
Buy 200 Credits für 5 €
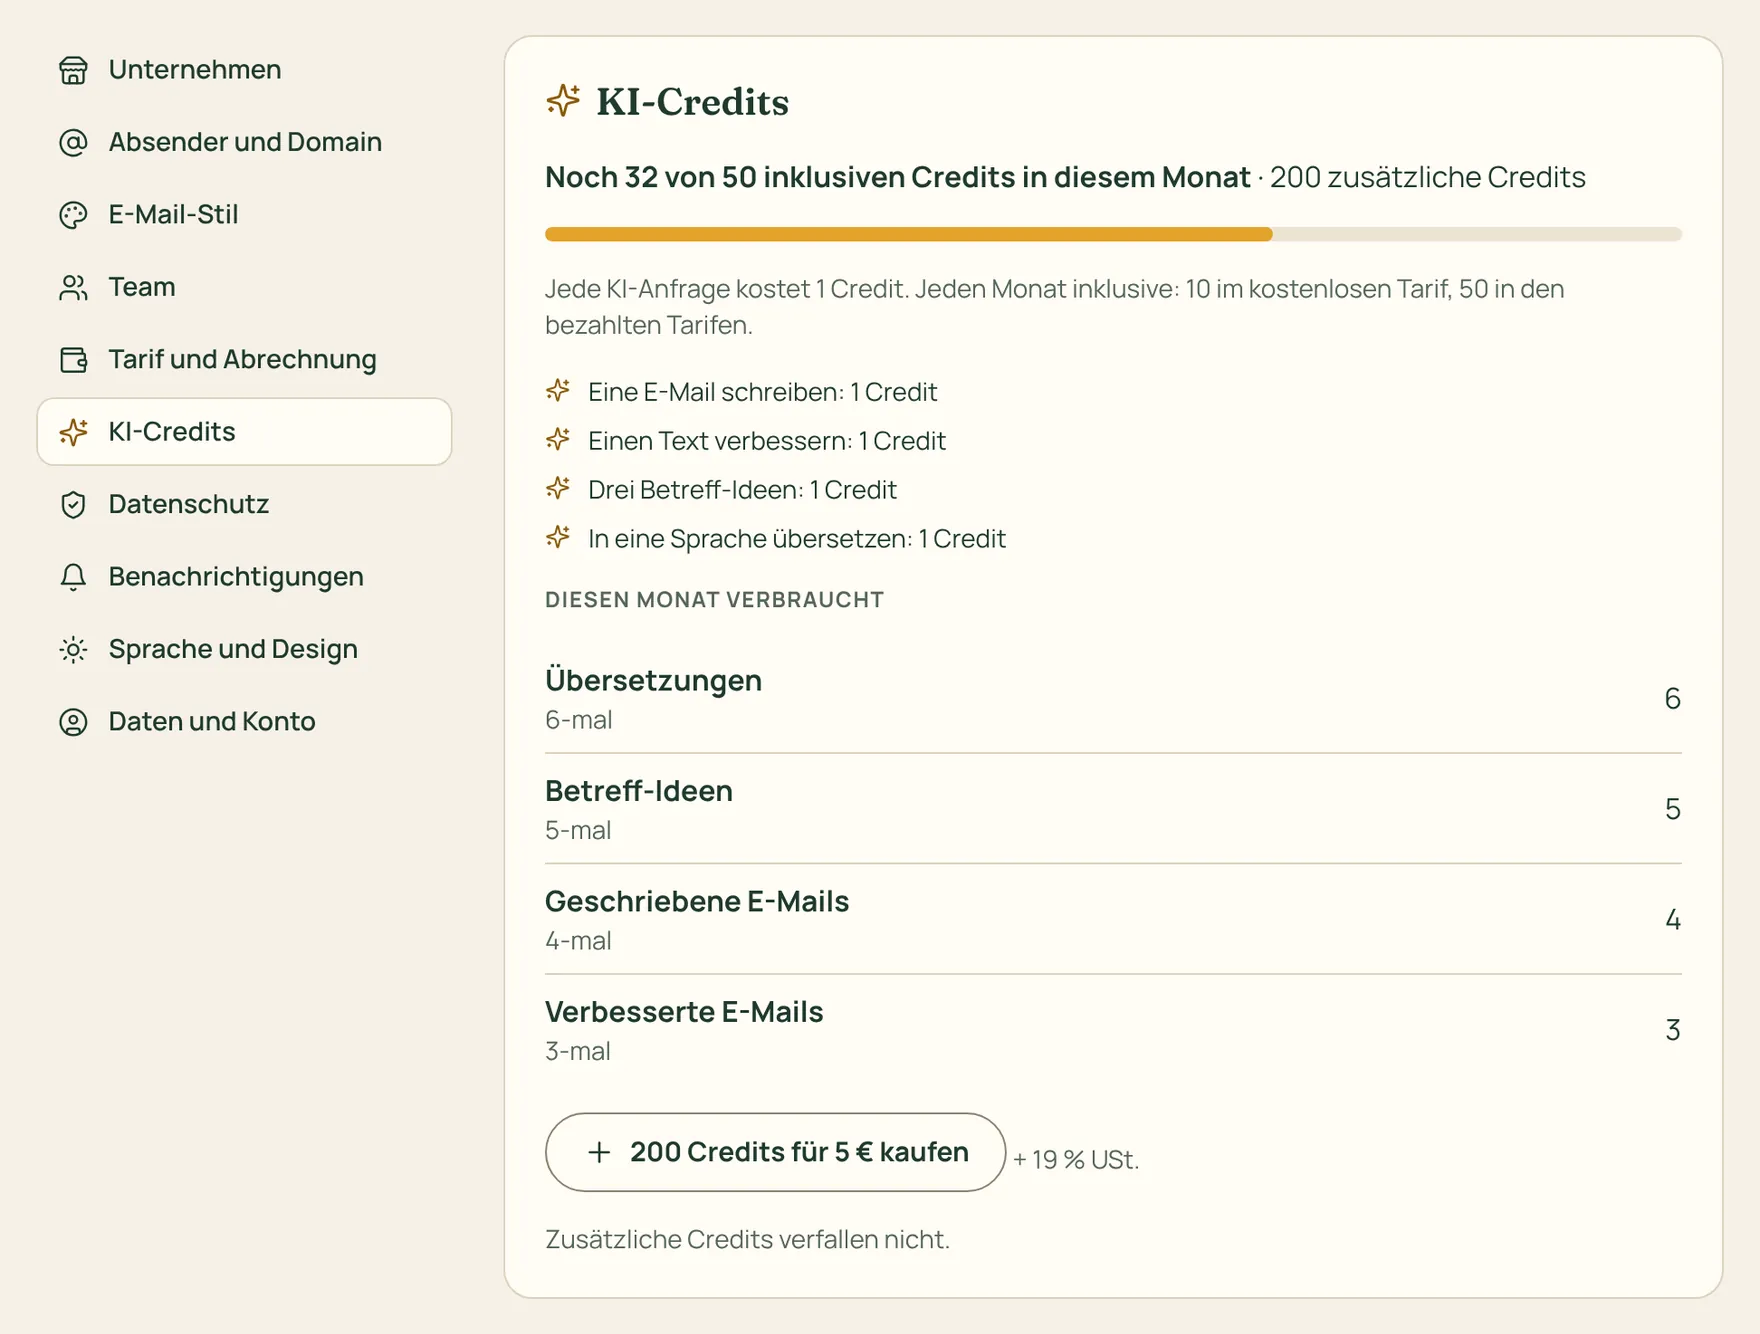pos(775,1152)
